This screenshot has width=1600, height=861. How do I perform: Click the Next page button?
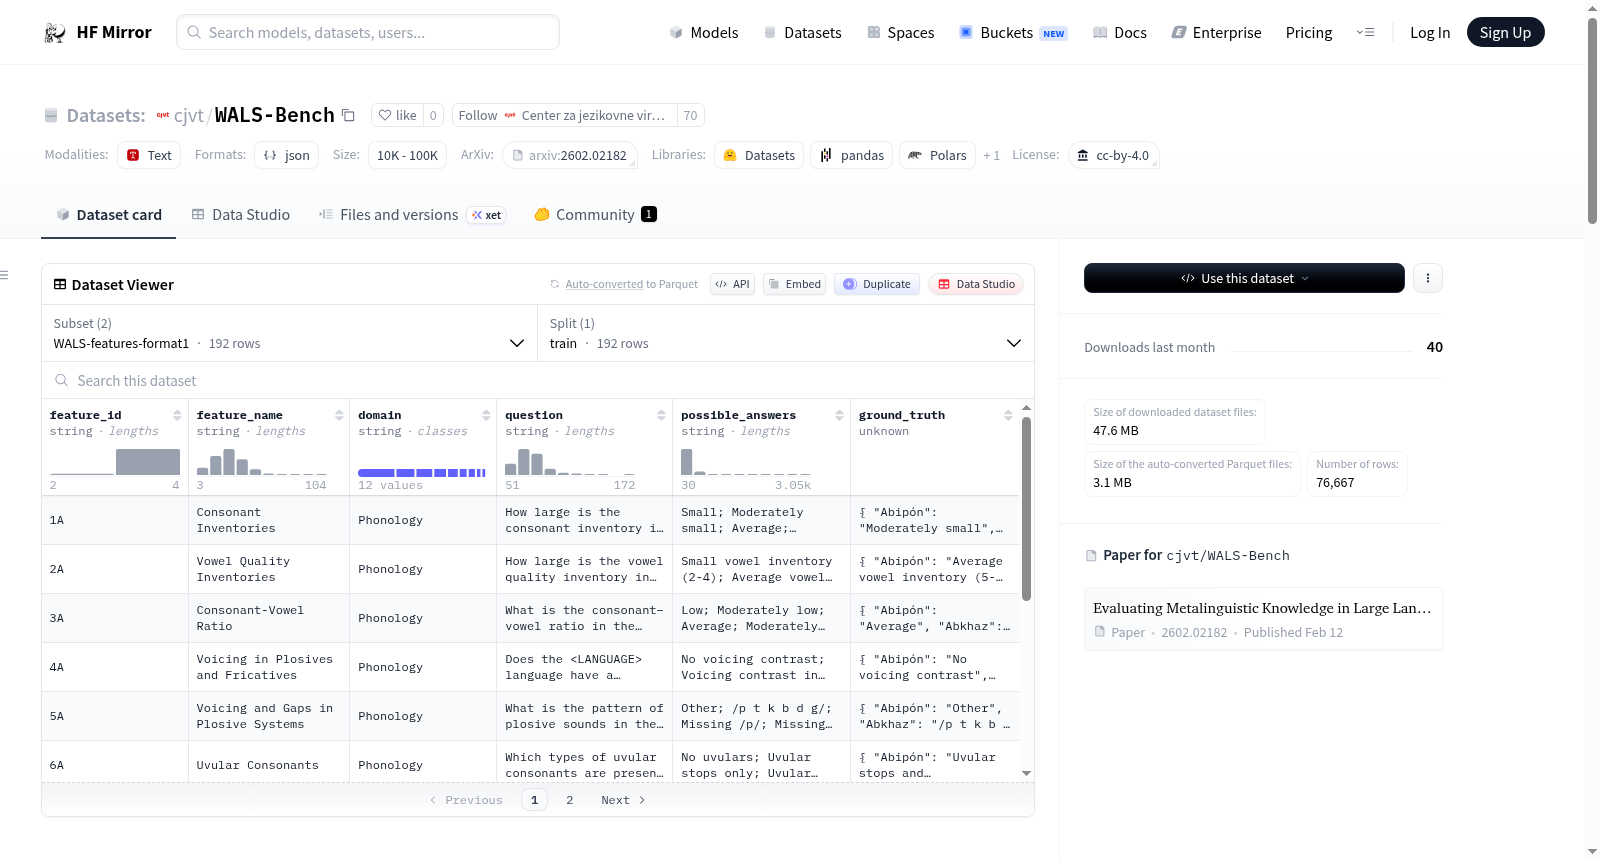tap(623, 800)
